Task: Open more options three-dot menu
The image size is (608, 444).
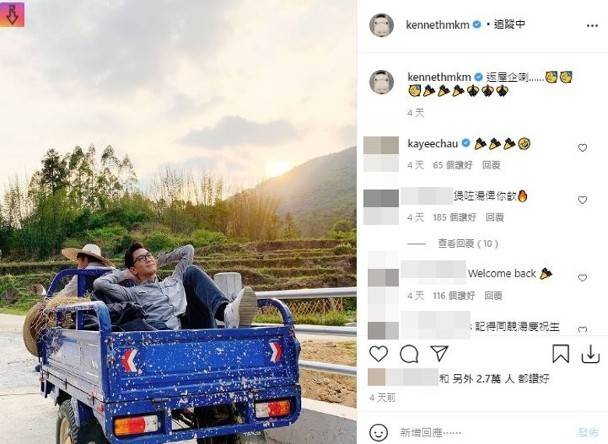Action: [x=592, y=26]
